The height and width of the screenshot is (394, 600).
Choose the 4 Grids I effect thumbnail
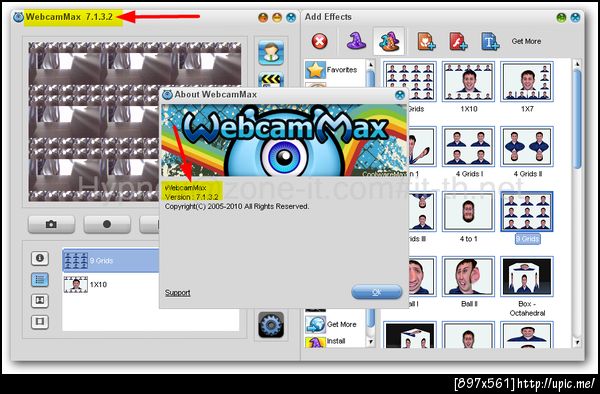468,147
